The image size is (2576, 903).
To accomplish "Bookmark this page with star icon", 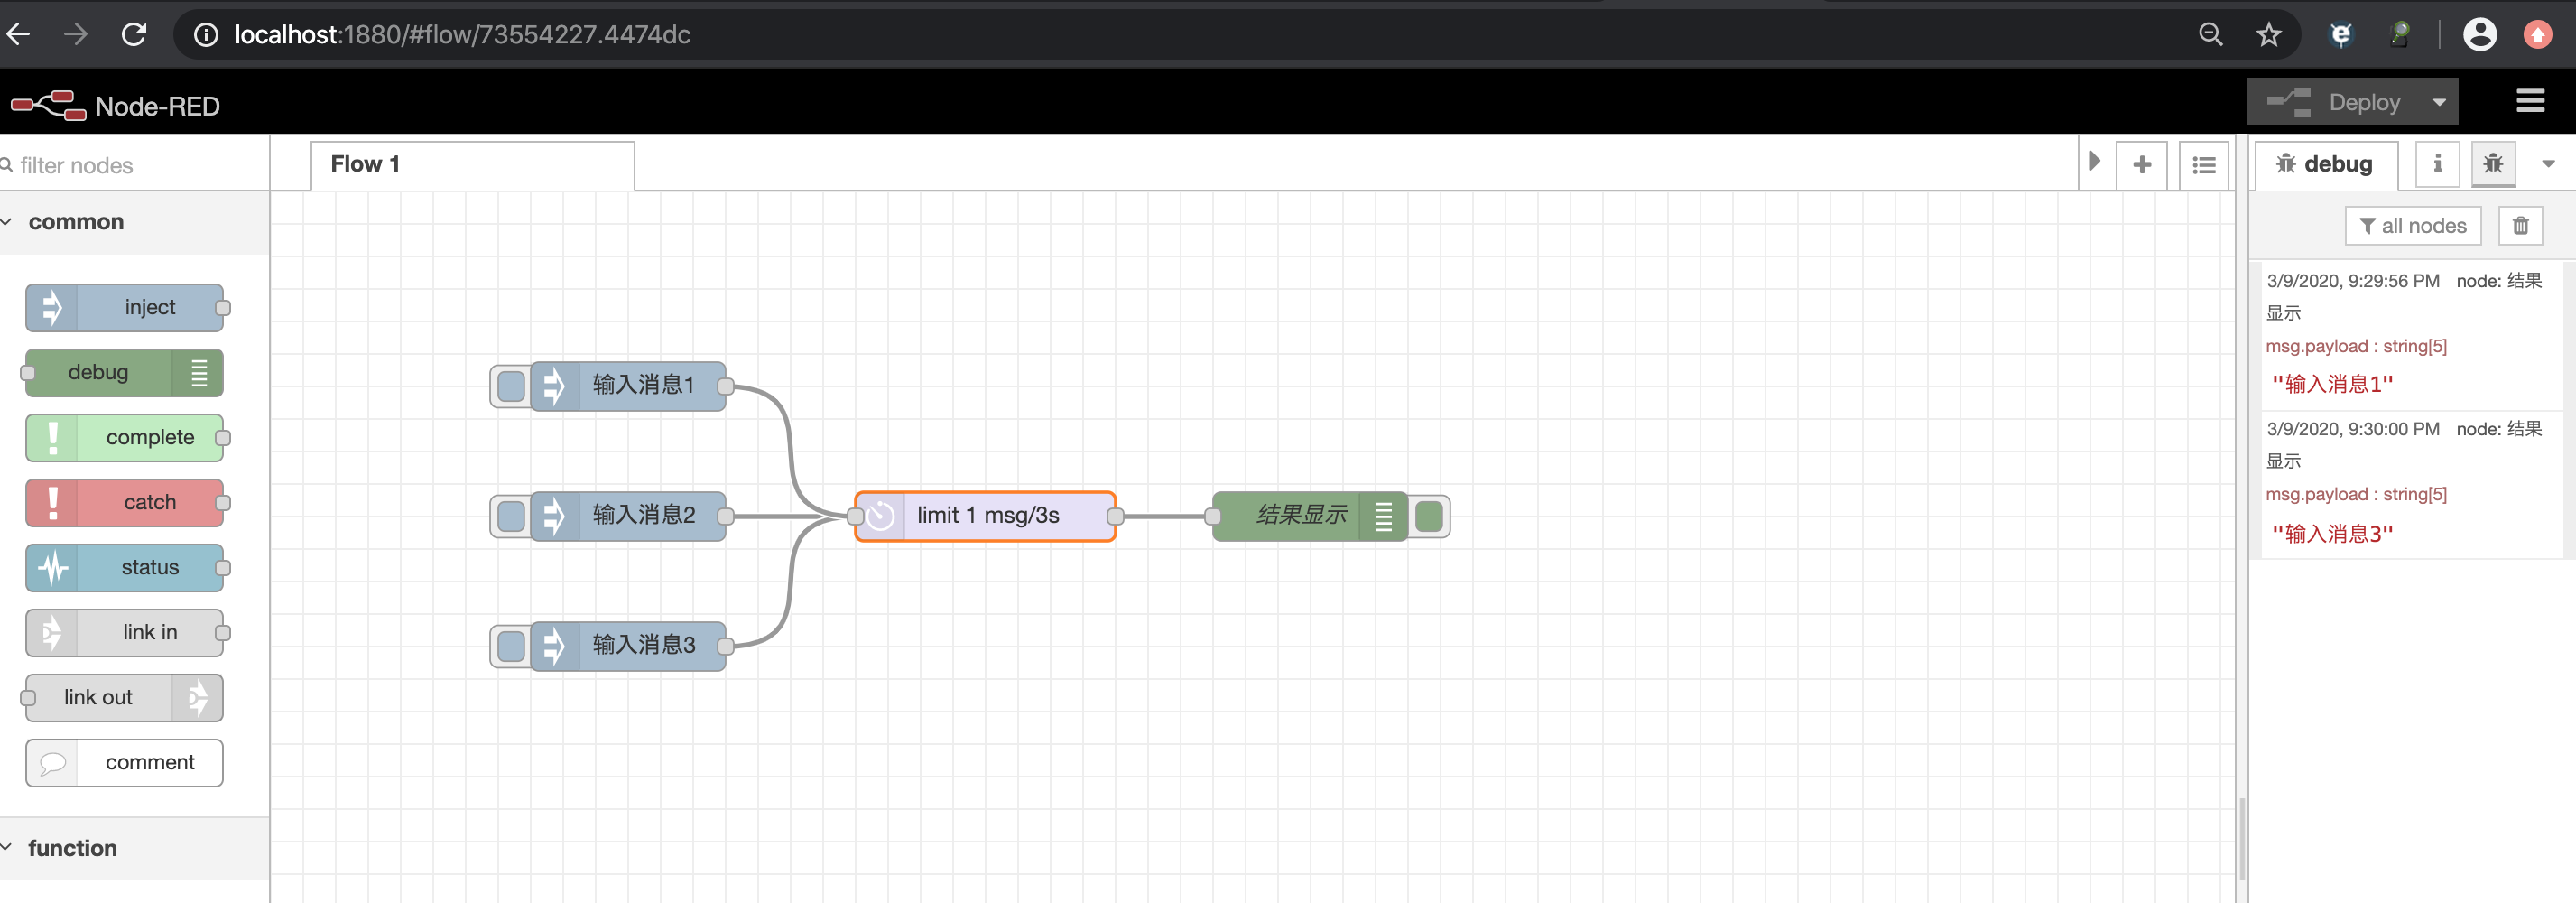I will (x=2268, y=35).
